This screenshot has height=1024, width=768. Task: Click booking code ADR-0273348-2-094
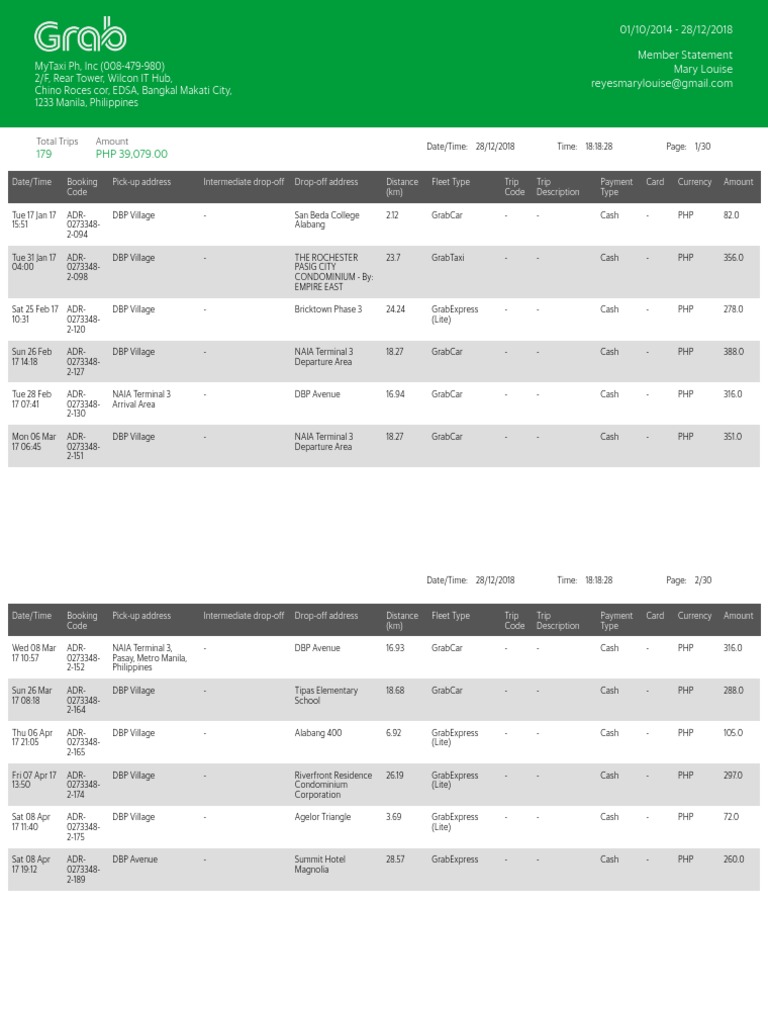(84, 226)
